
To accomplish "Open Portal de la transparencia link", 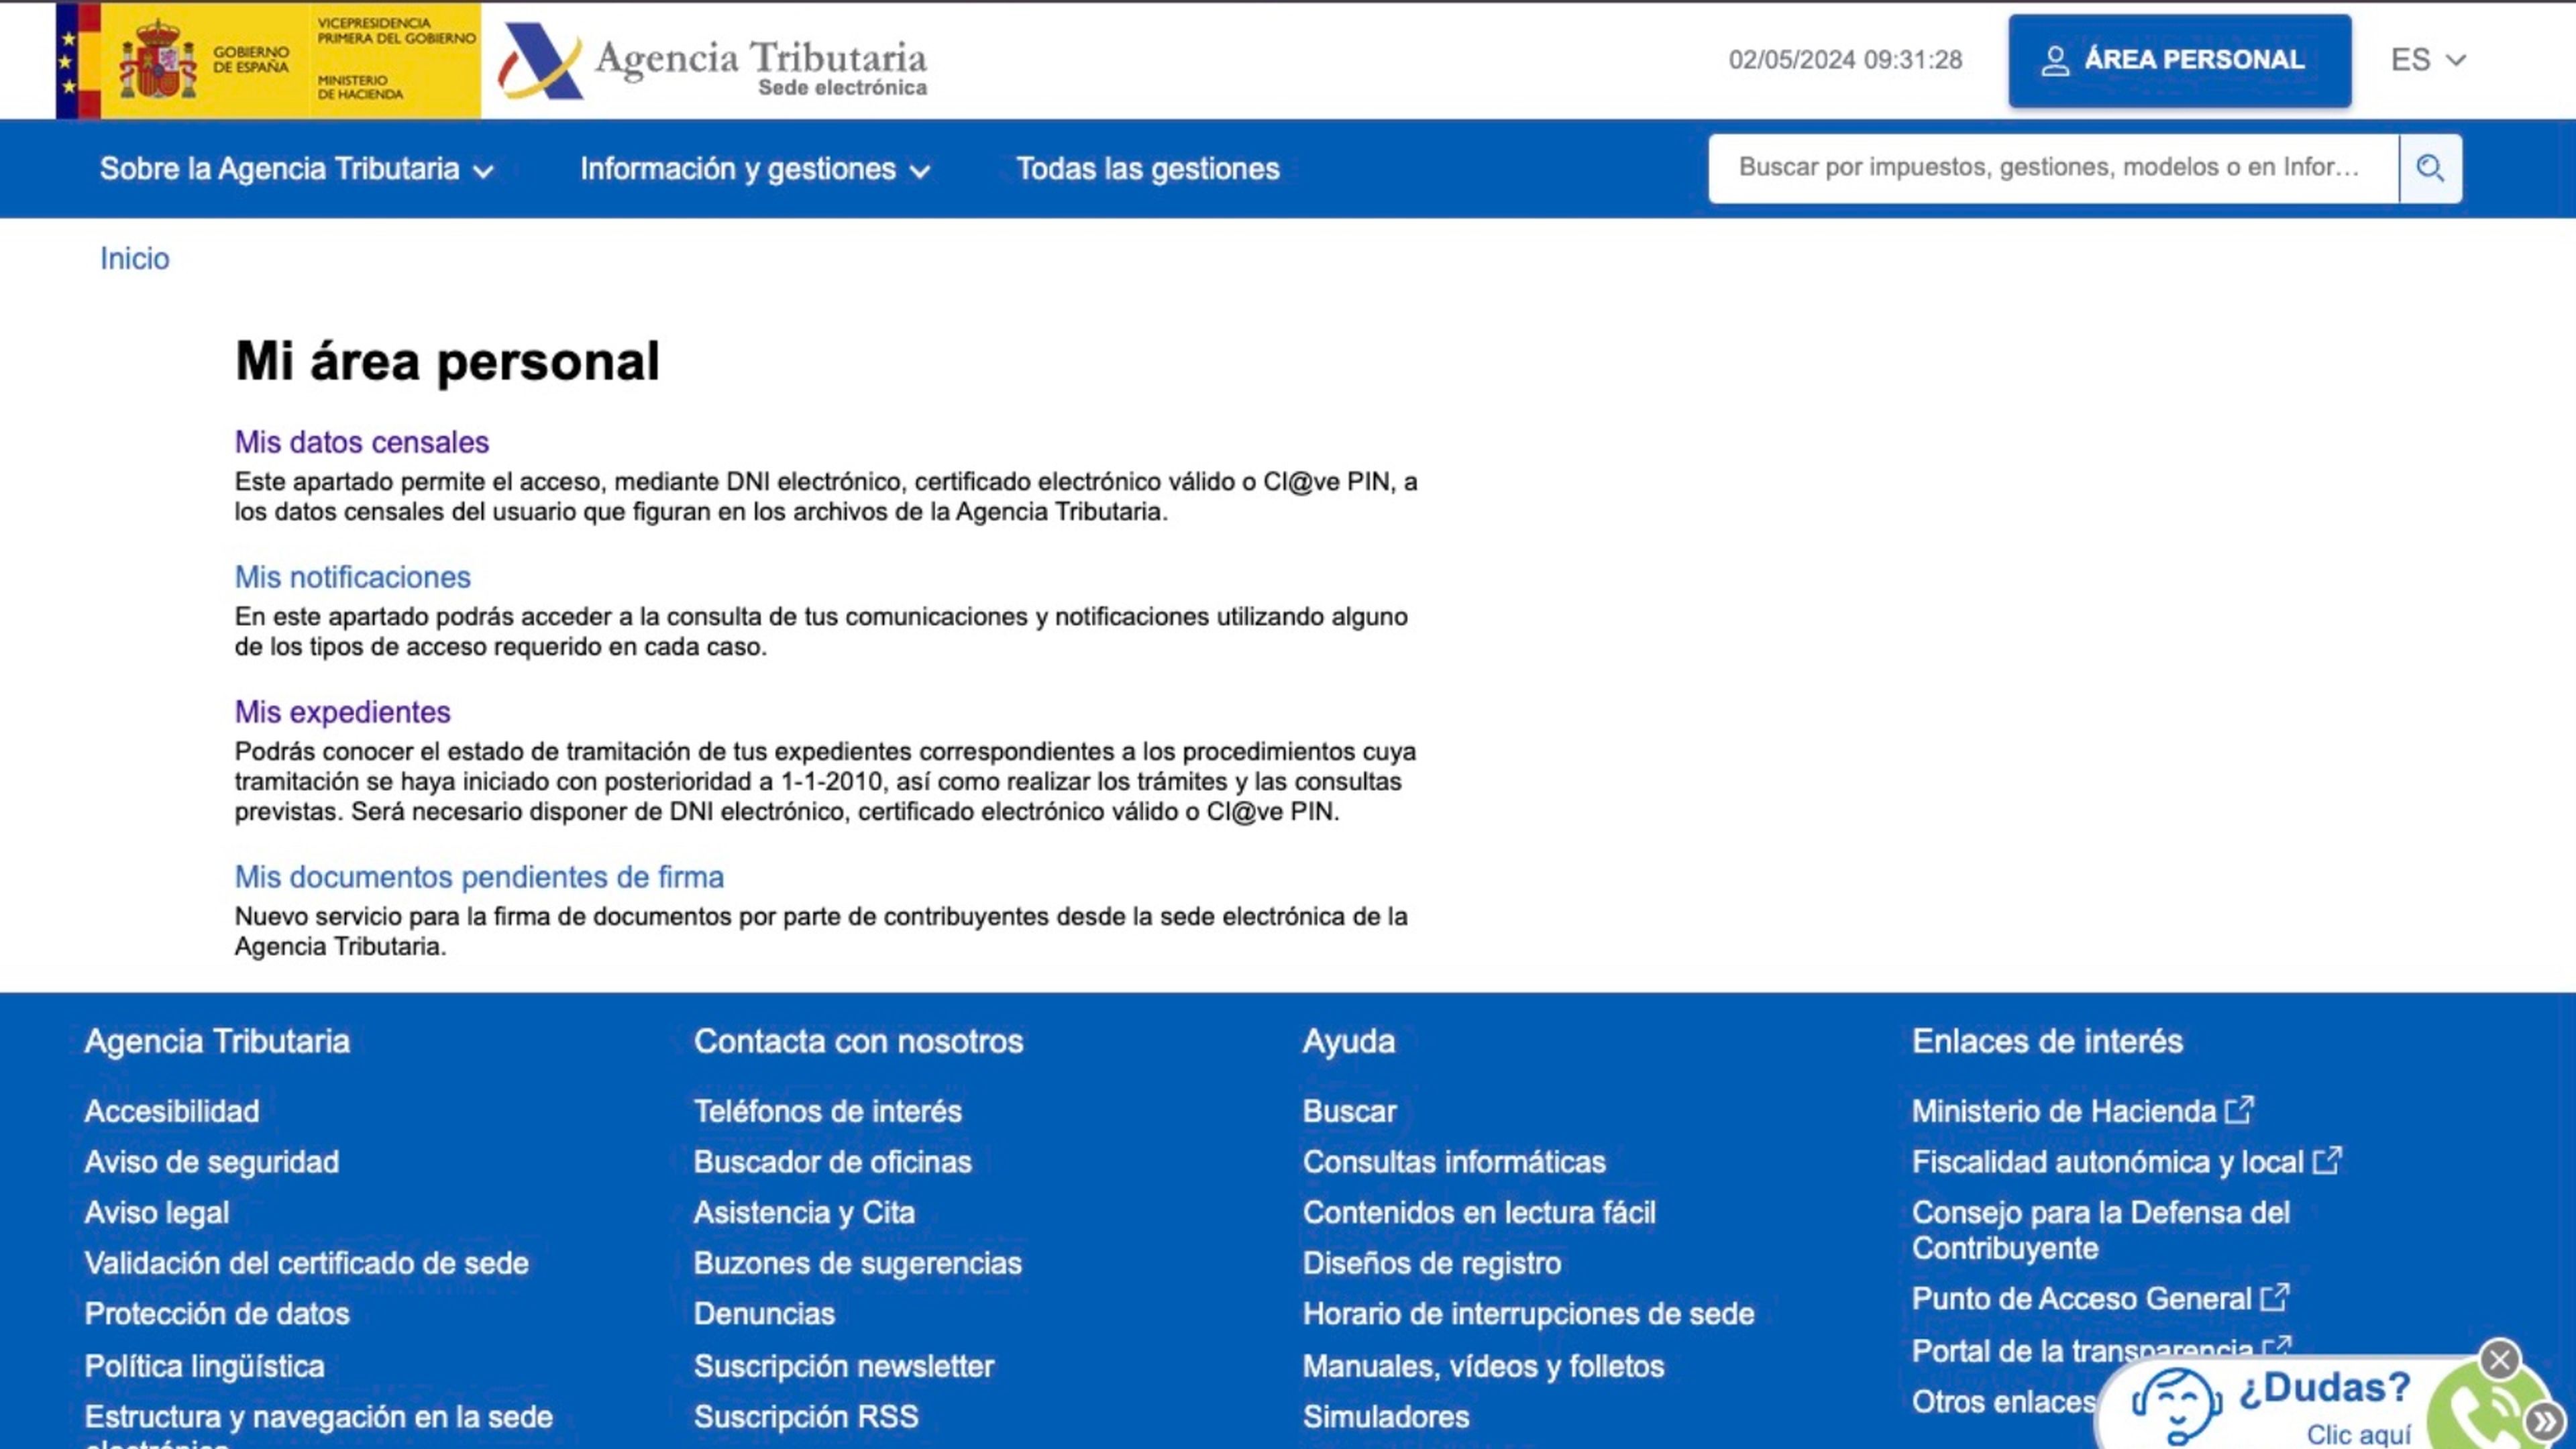I will point(2101,1351).
